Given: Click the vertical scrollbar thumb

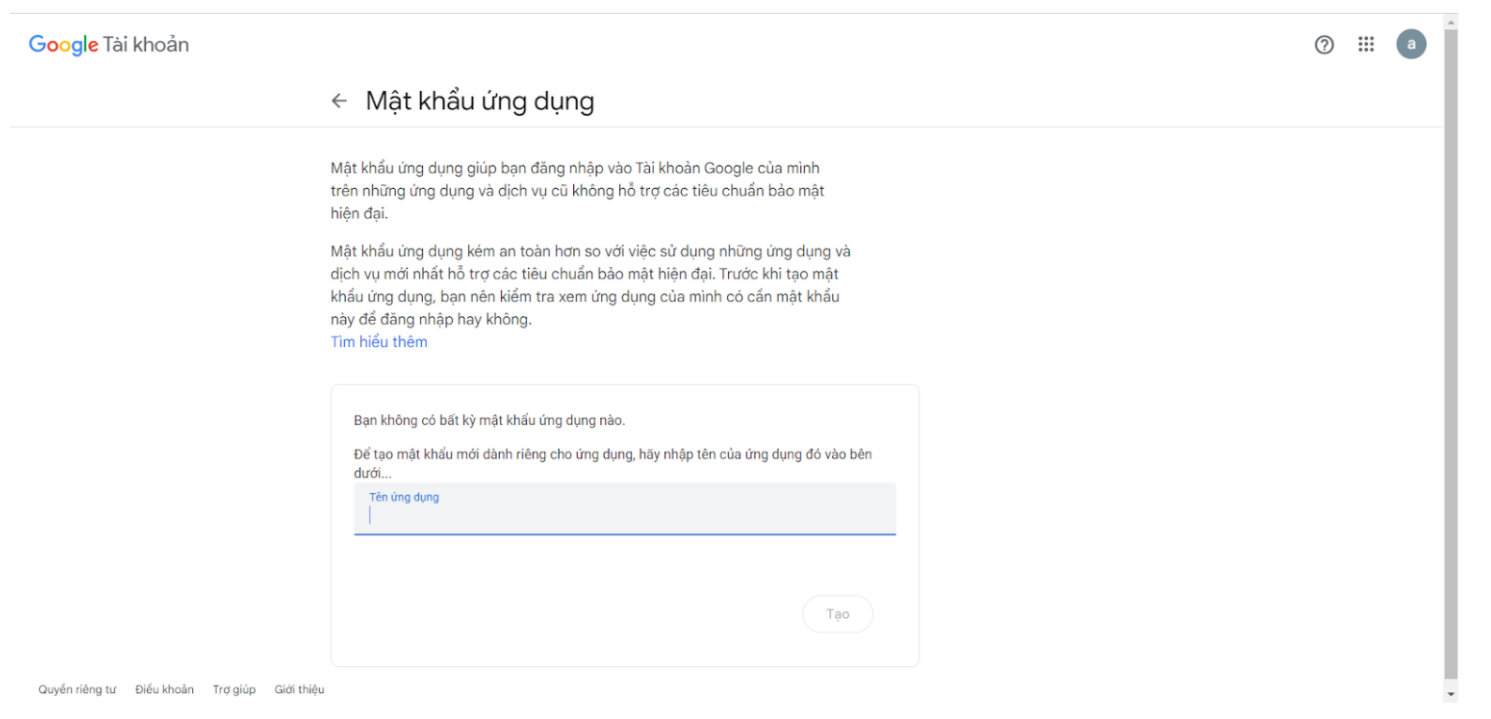Looking at the screenshot, I should (1451, 350).
